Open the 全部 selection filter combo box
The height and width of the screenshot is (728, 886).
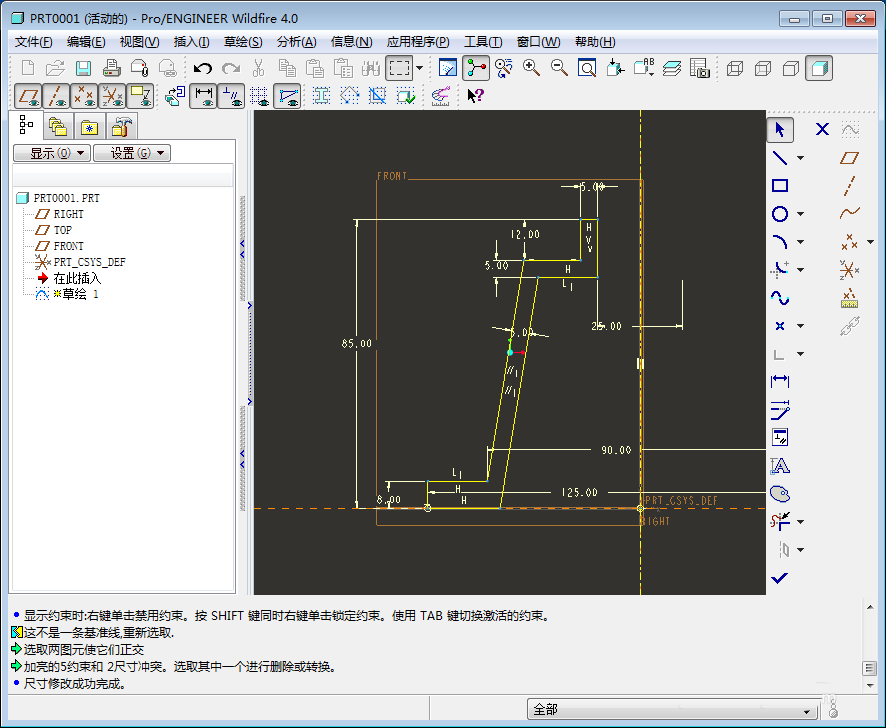click(x=672, y=709)
